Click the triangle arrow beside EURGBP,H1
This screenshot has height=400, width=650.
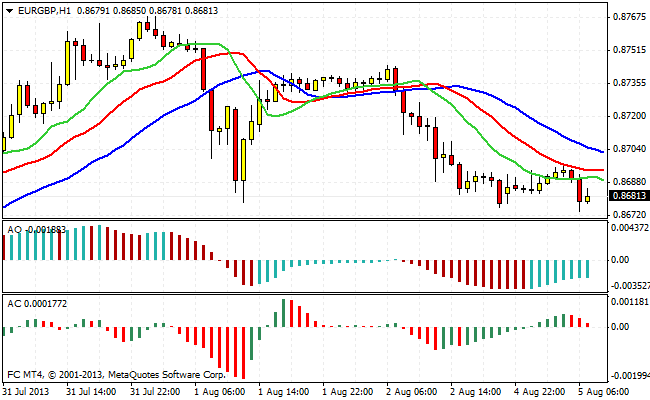10,11
